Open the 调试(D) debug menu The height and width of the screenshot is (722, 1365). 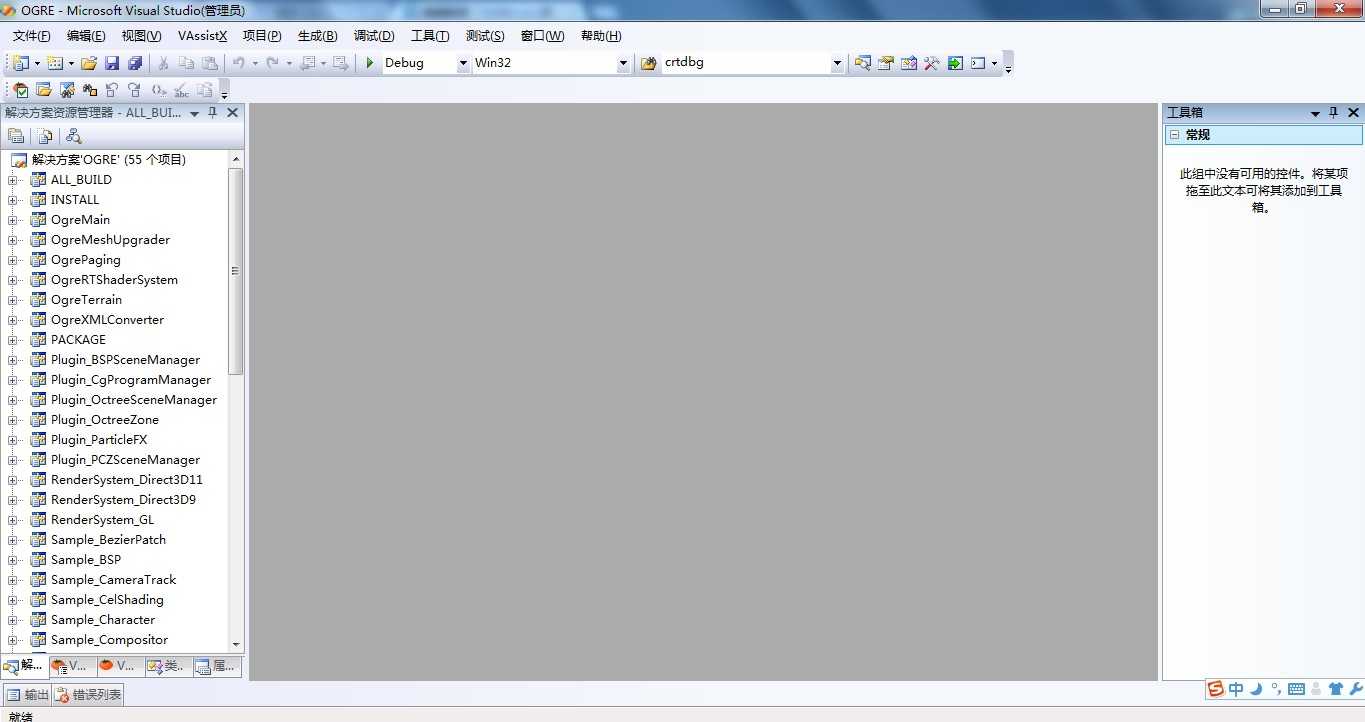coord(374,36)
